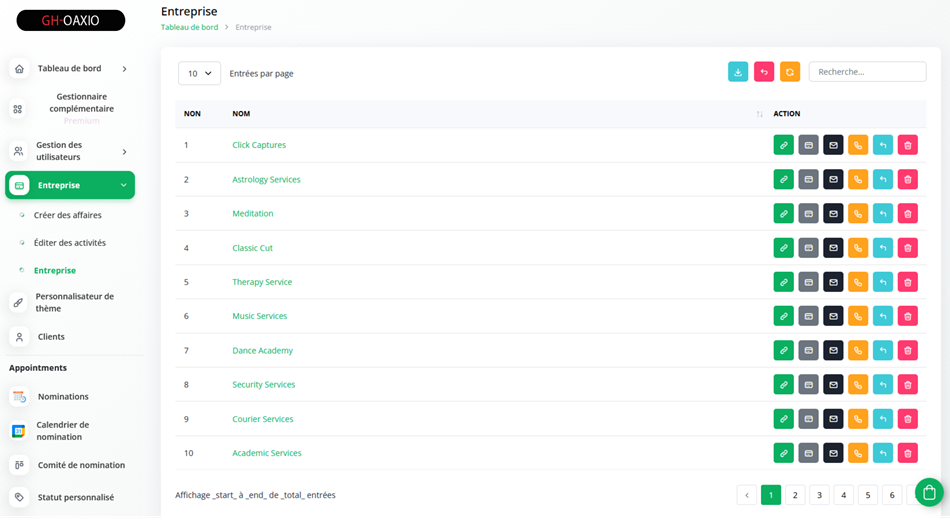Open Créer des affaires submenu item
Viewport: 950px width, 521px height.
click(x=68, y=215)
